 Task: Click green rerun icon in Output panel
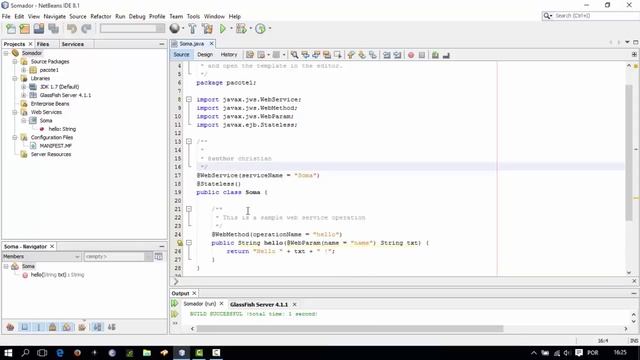click(x=175, y=304)
